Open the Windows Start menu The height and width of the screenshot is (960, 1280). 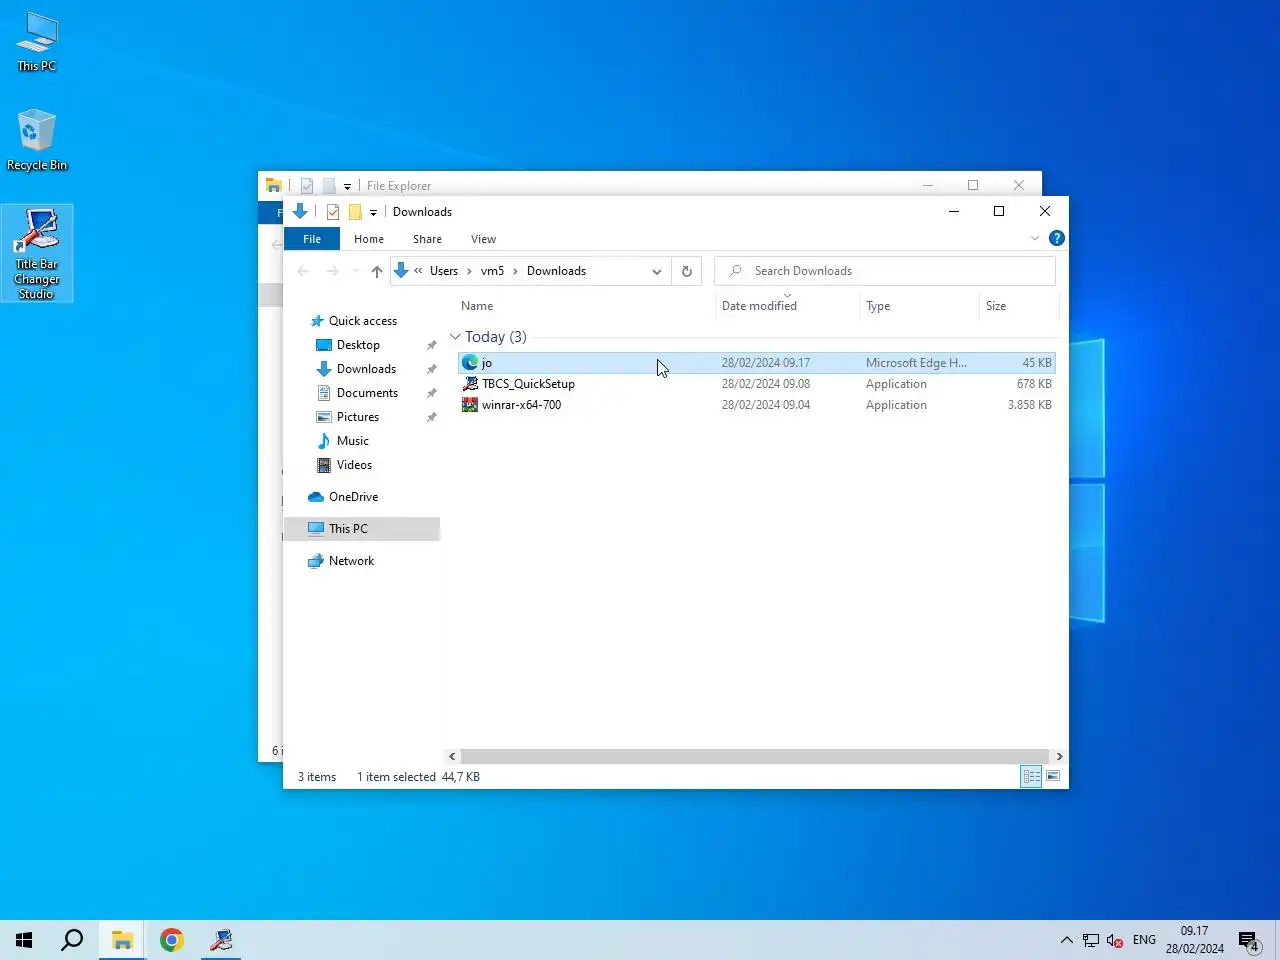tap(24, 940)
